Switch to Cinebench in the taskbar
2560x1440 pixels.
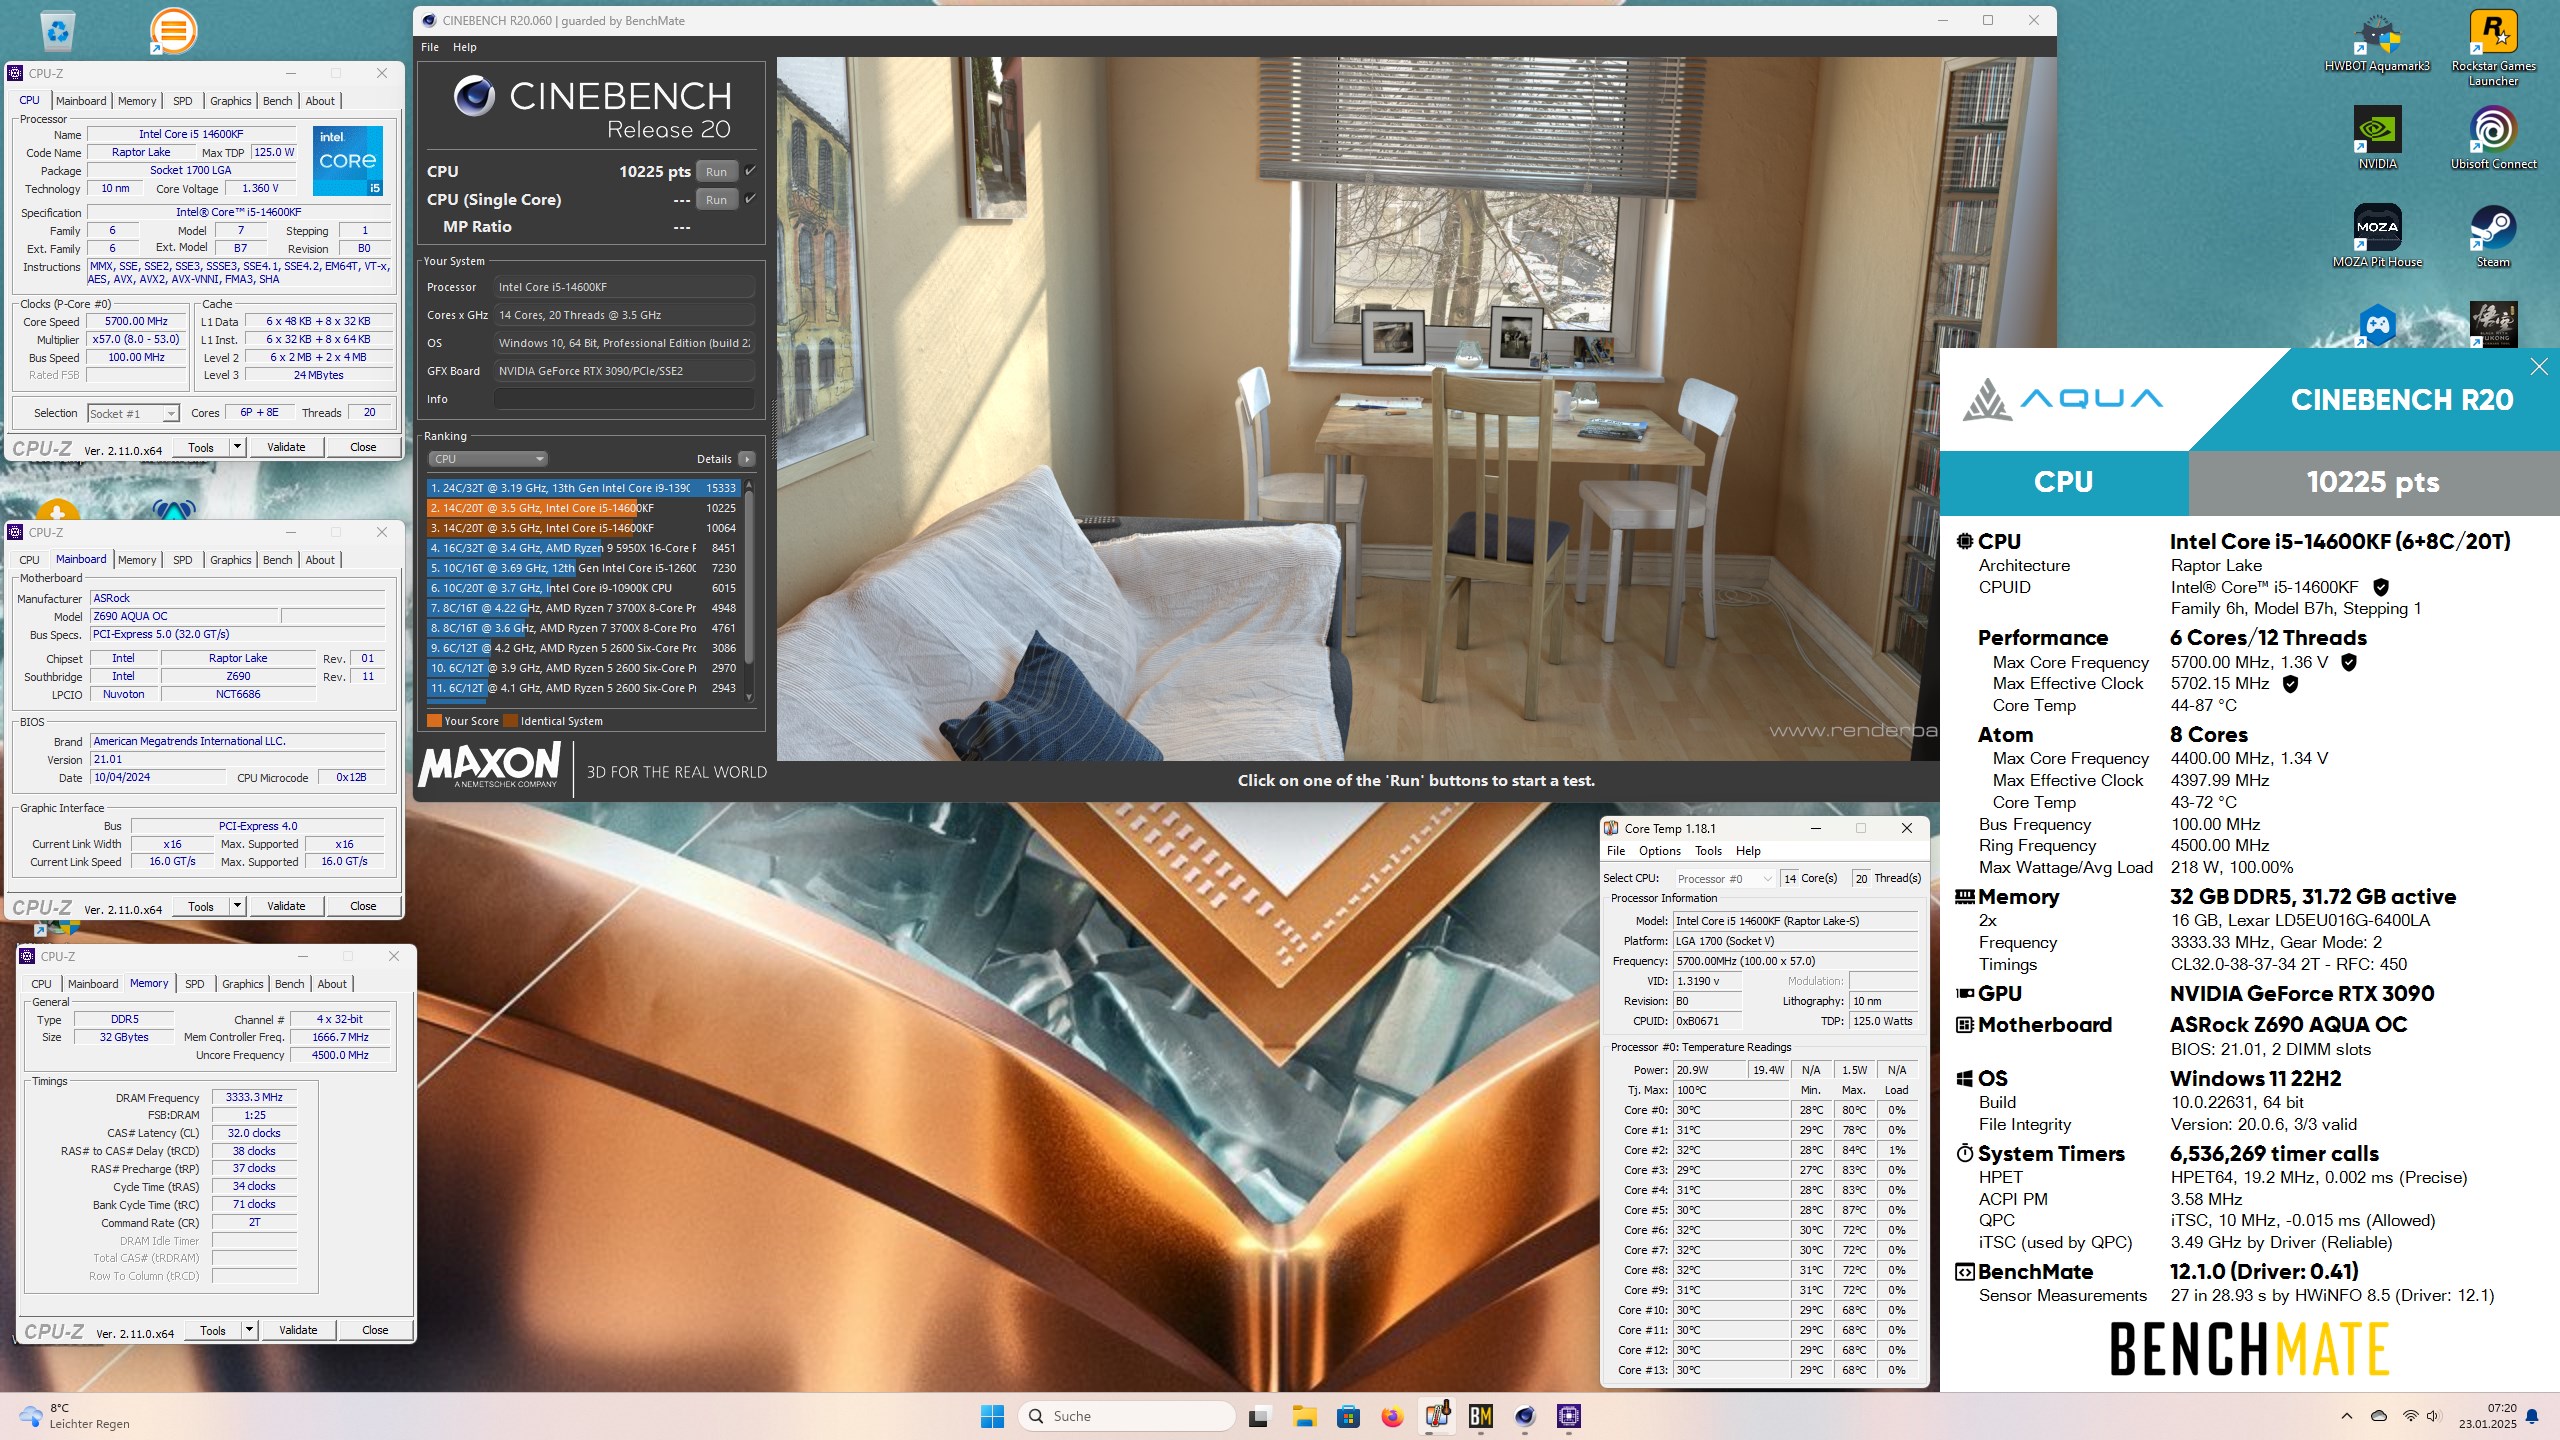coord(1525,1416)
